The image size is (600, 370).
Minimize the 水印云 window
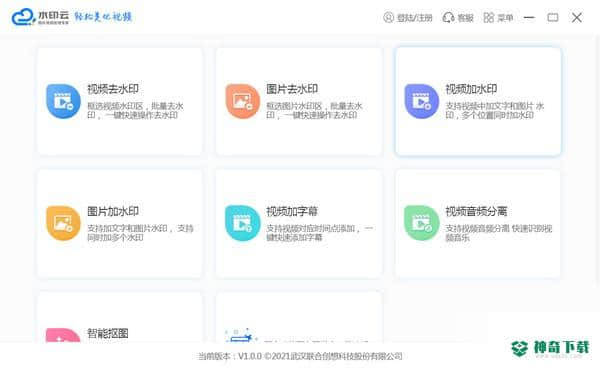[529, 18]
